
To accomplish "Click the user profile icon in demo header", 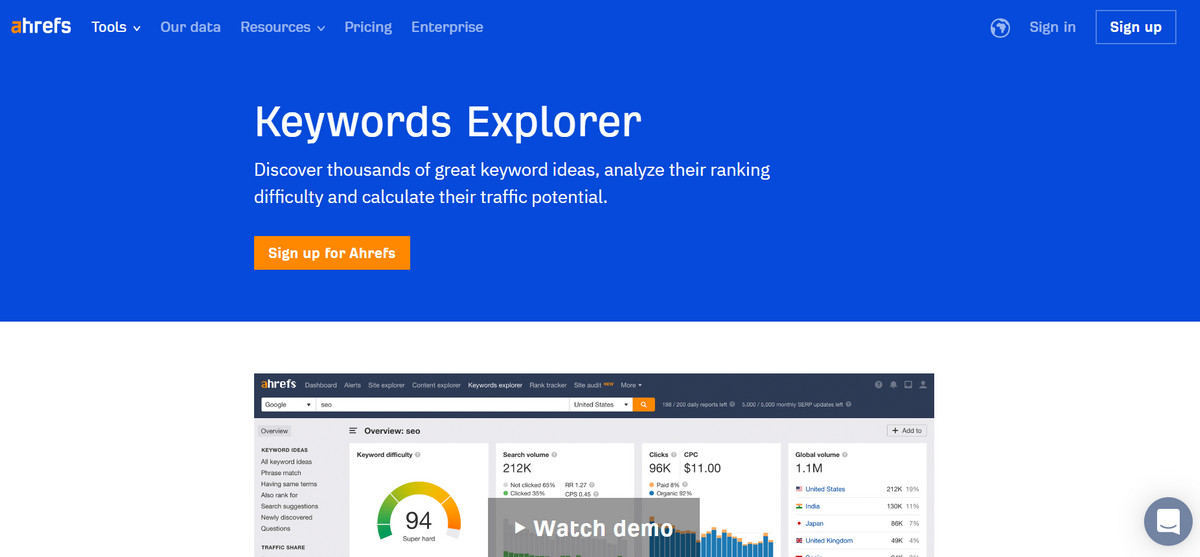I will [x=923, y=384].
